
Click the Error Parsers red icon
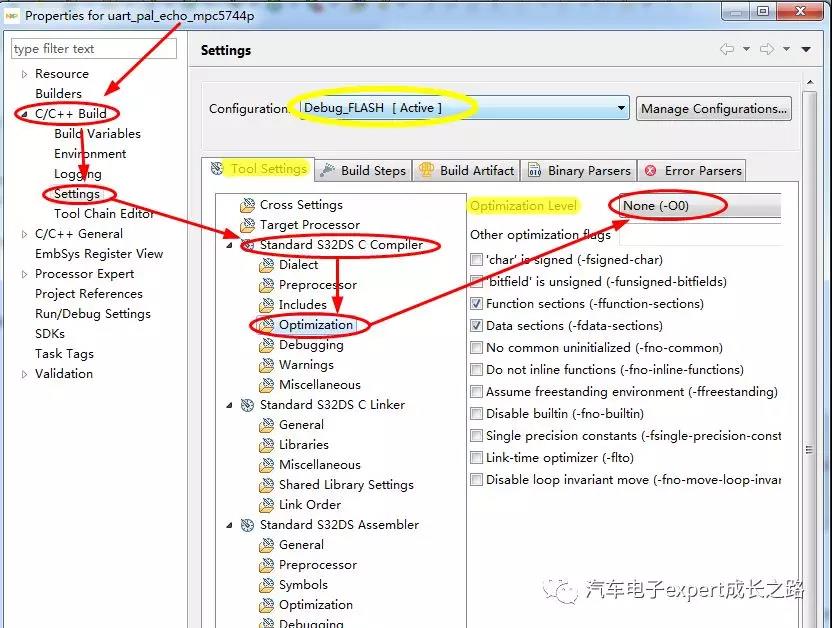pyautogui.click(x=651, y=171)
